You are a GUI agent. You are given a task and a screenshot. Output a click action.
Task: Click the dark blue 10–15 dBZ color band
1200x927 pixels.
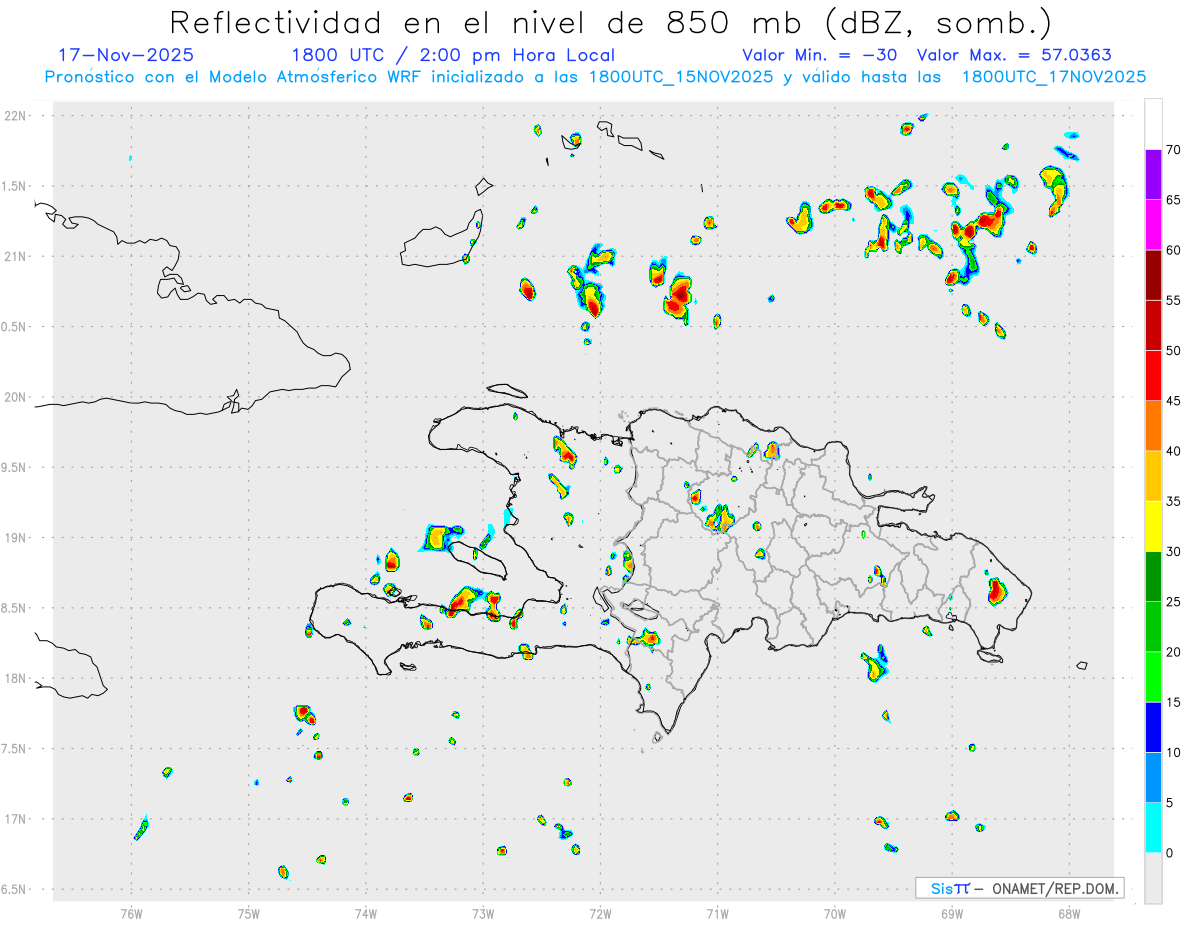[x=1153, y=727]
